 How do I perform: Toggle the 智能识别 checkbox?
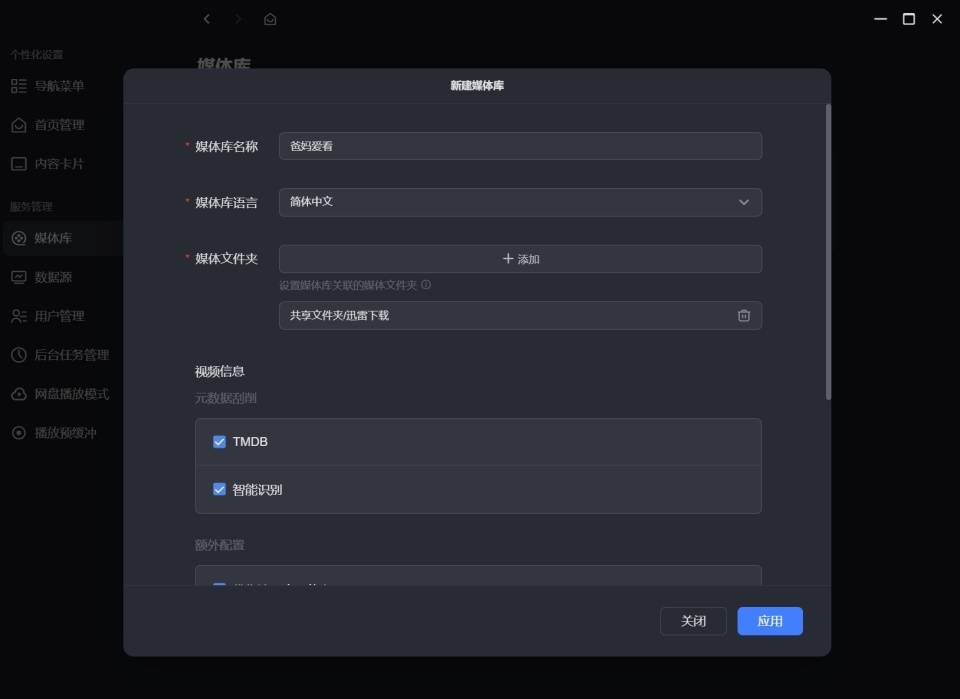click(219, 489)
